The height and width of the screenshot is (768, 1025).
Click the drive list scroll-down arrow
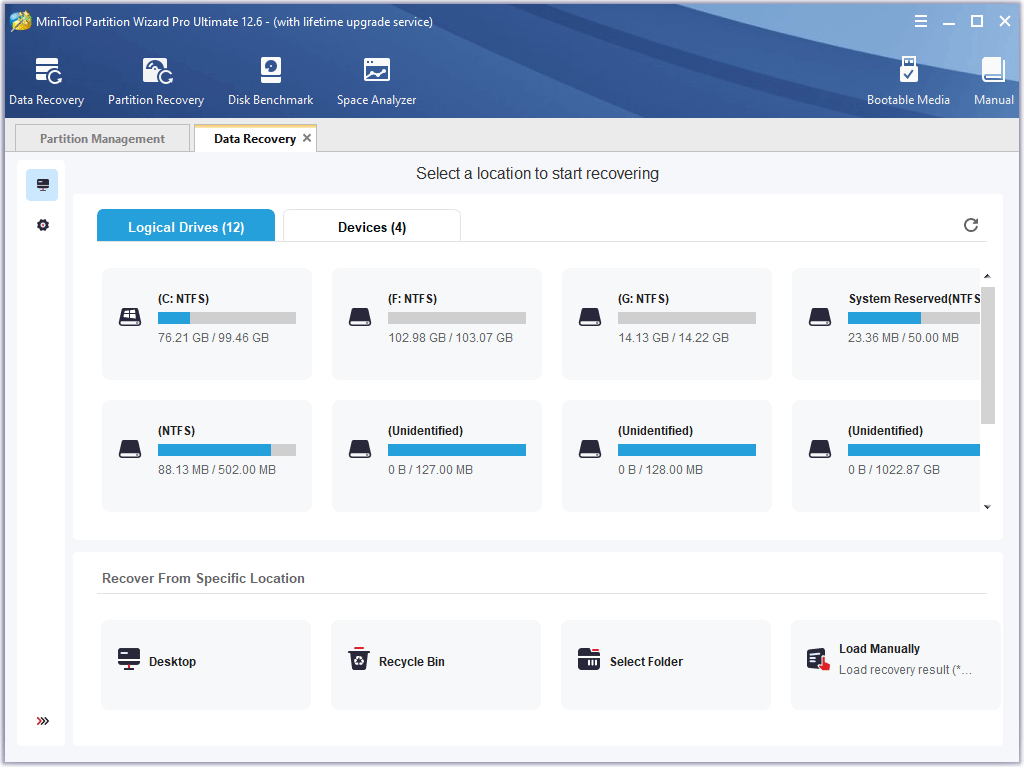[987, 507]
